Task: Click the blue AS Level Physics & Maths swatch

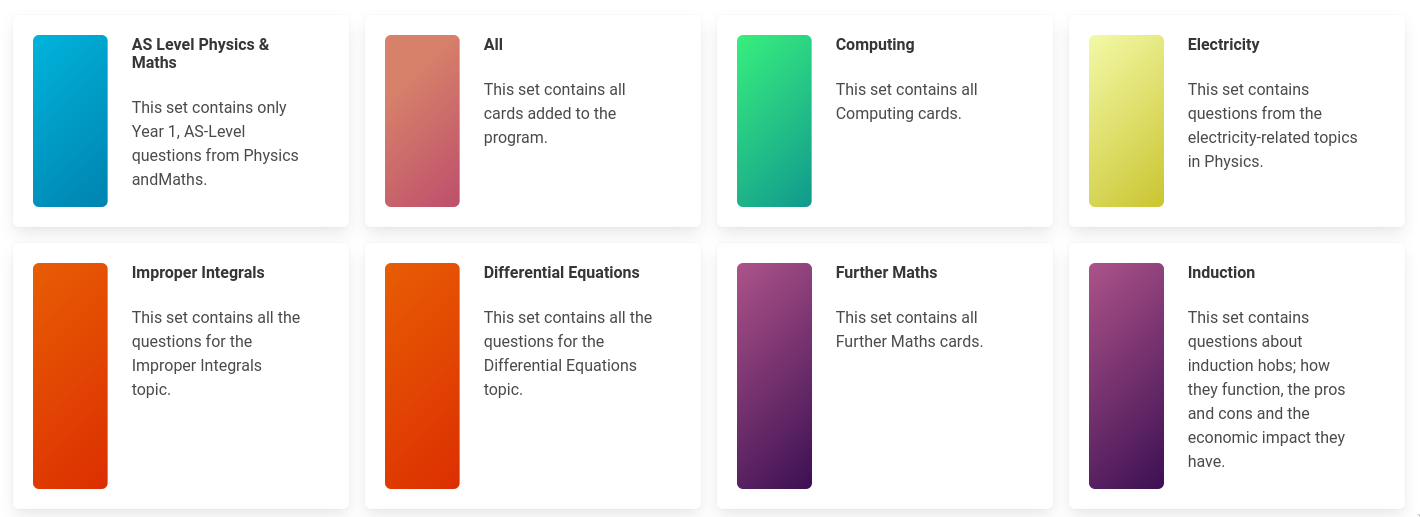Action: click(x=70, y=121)
